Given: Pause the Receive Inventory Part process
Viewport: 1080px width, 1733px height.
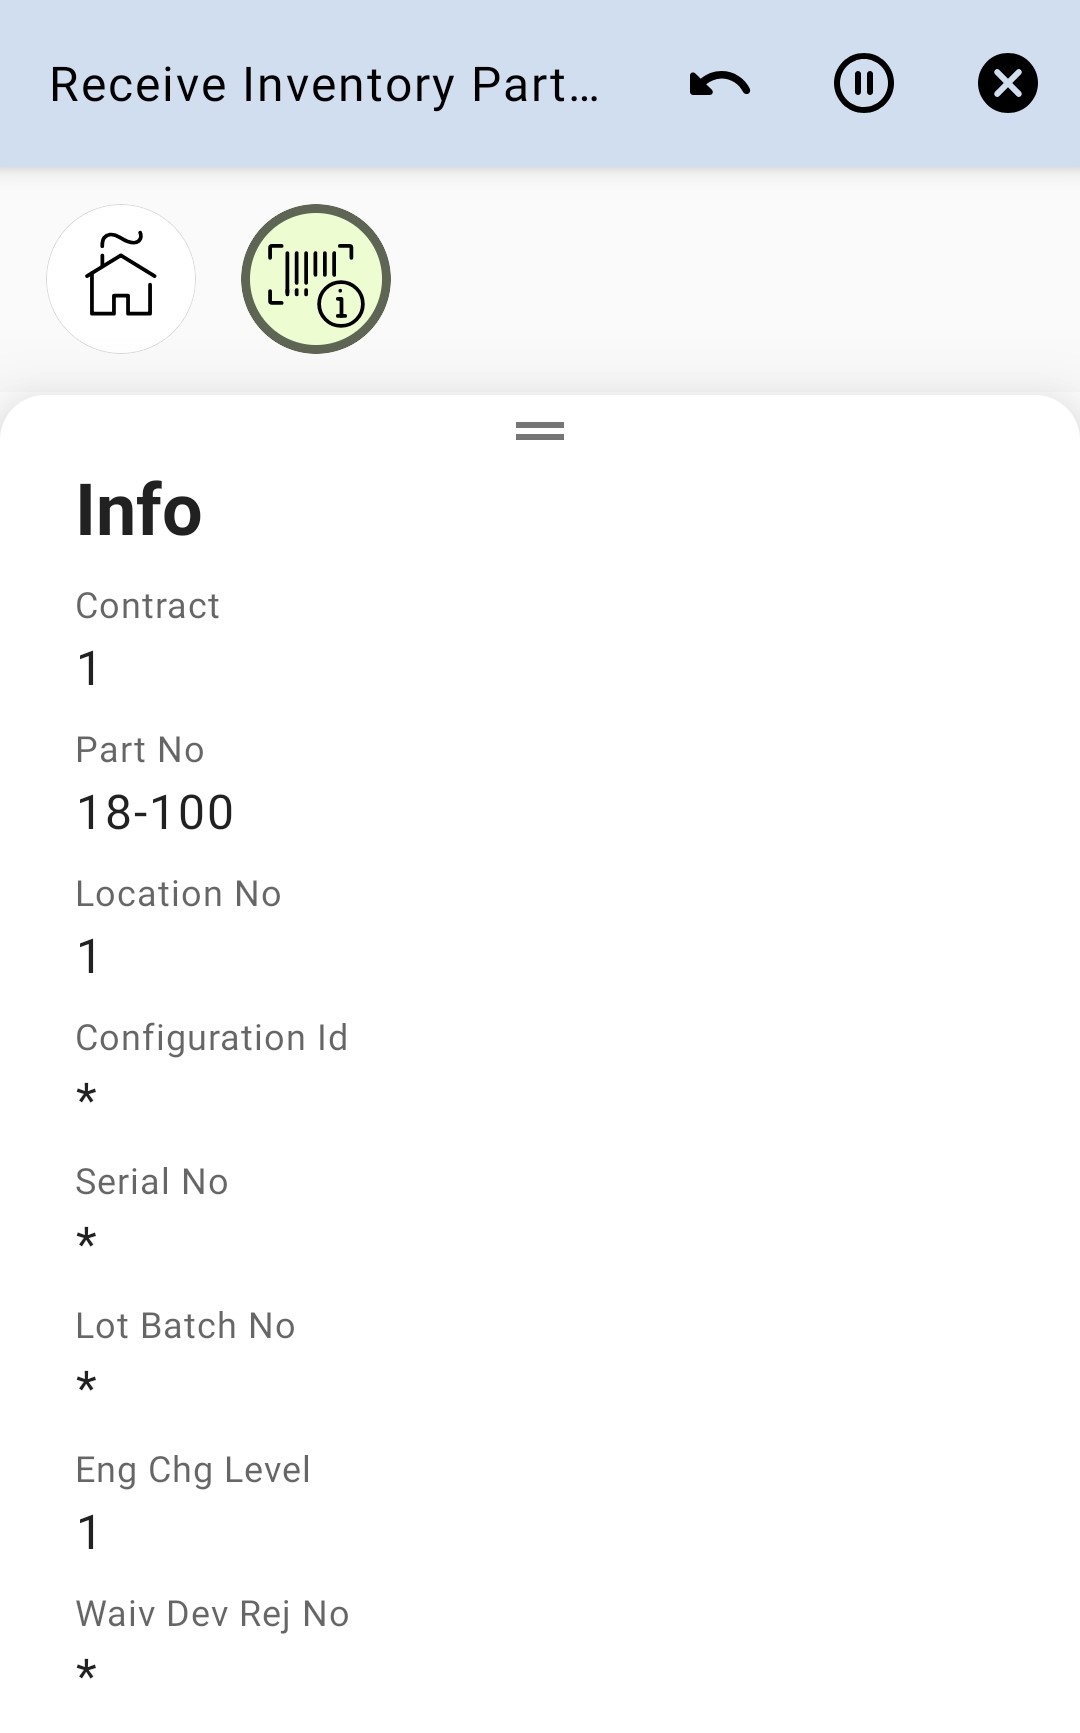Looking at the screenshot, I should [x=864, y=84].
